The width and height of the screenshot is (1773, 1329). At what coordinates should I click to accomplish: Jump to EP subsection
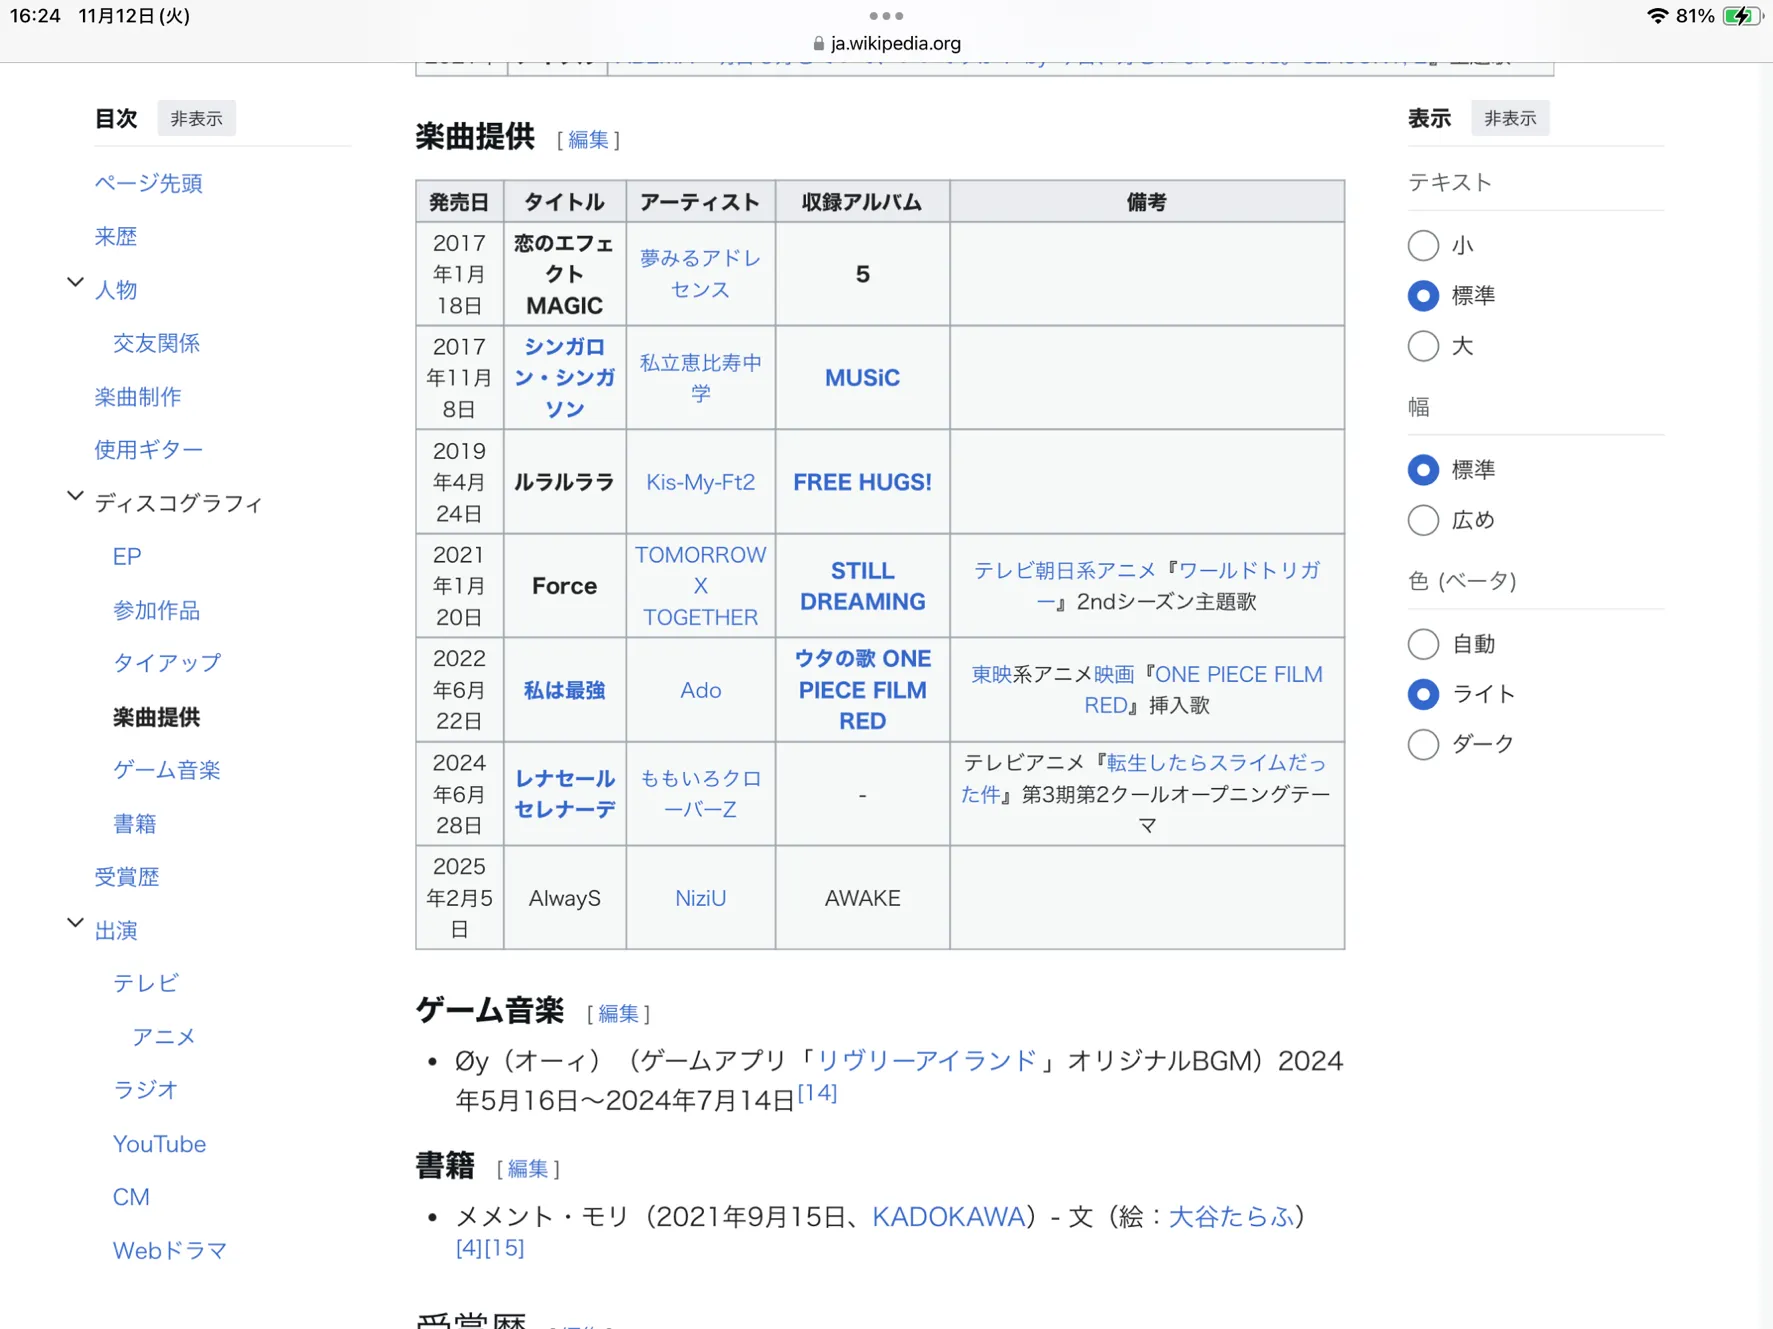[127, 557]
